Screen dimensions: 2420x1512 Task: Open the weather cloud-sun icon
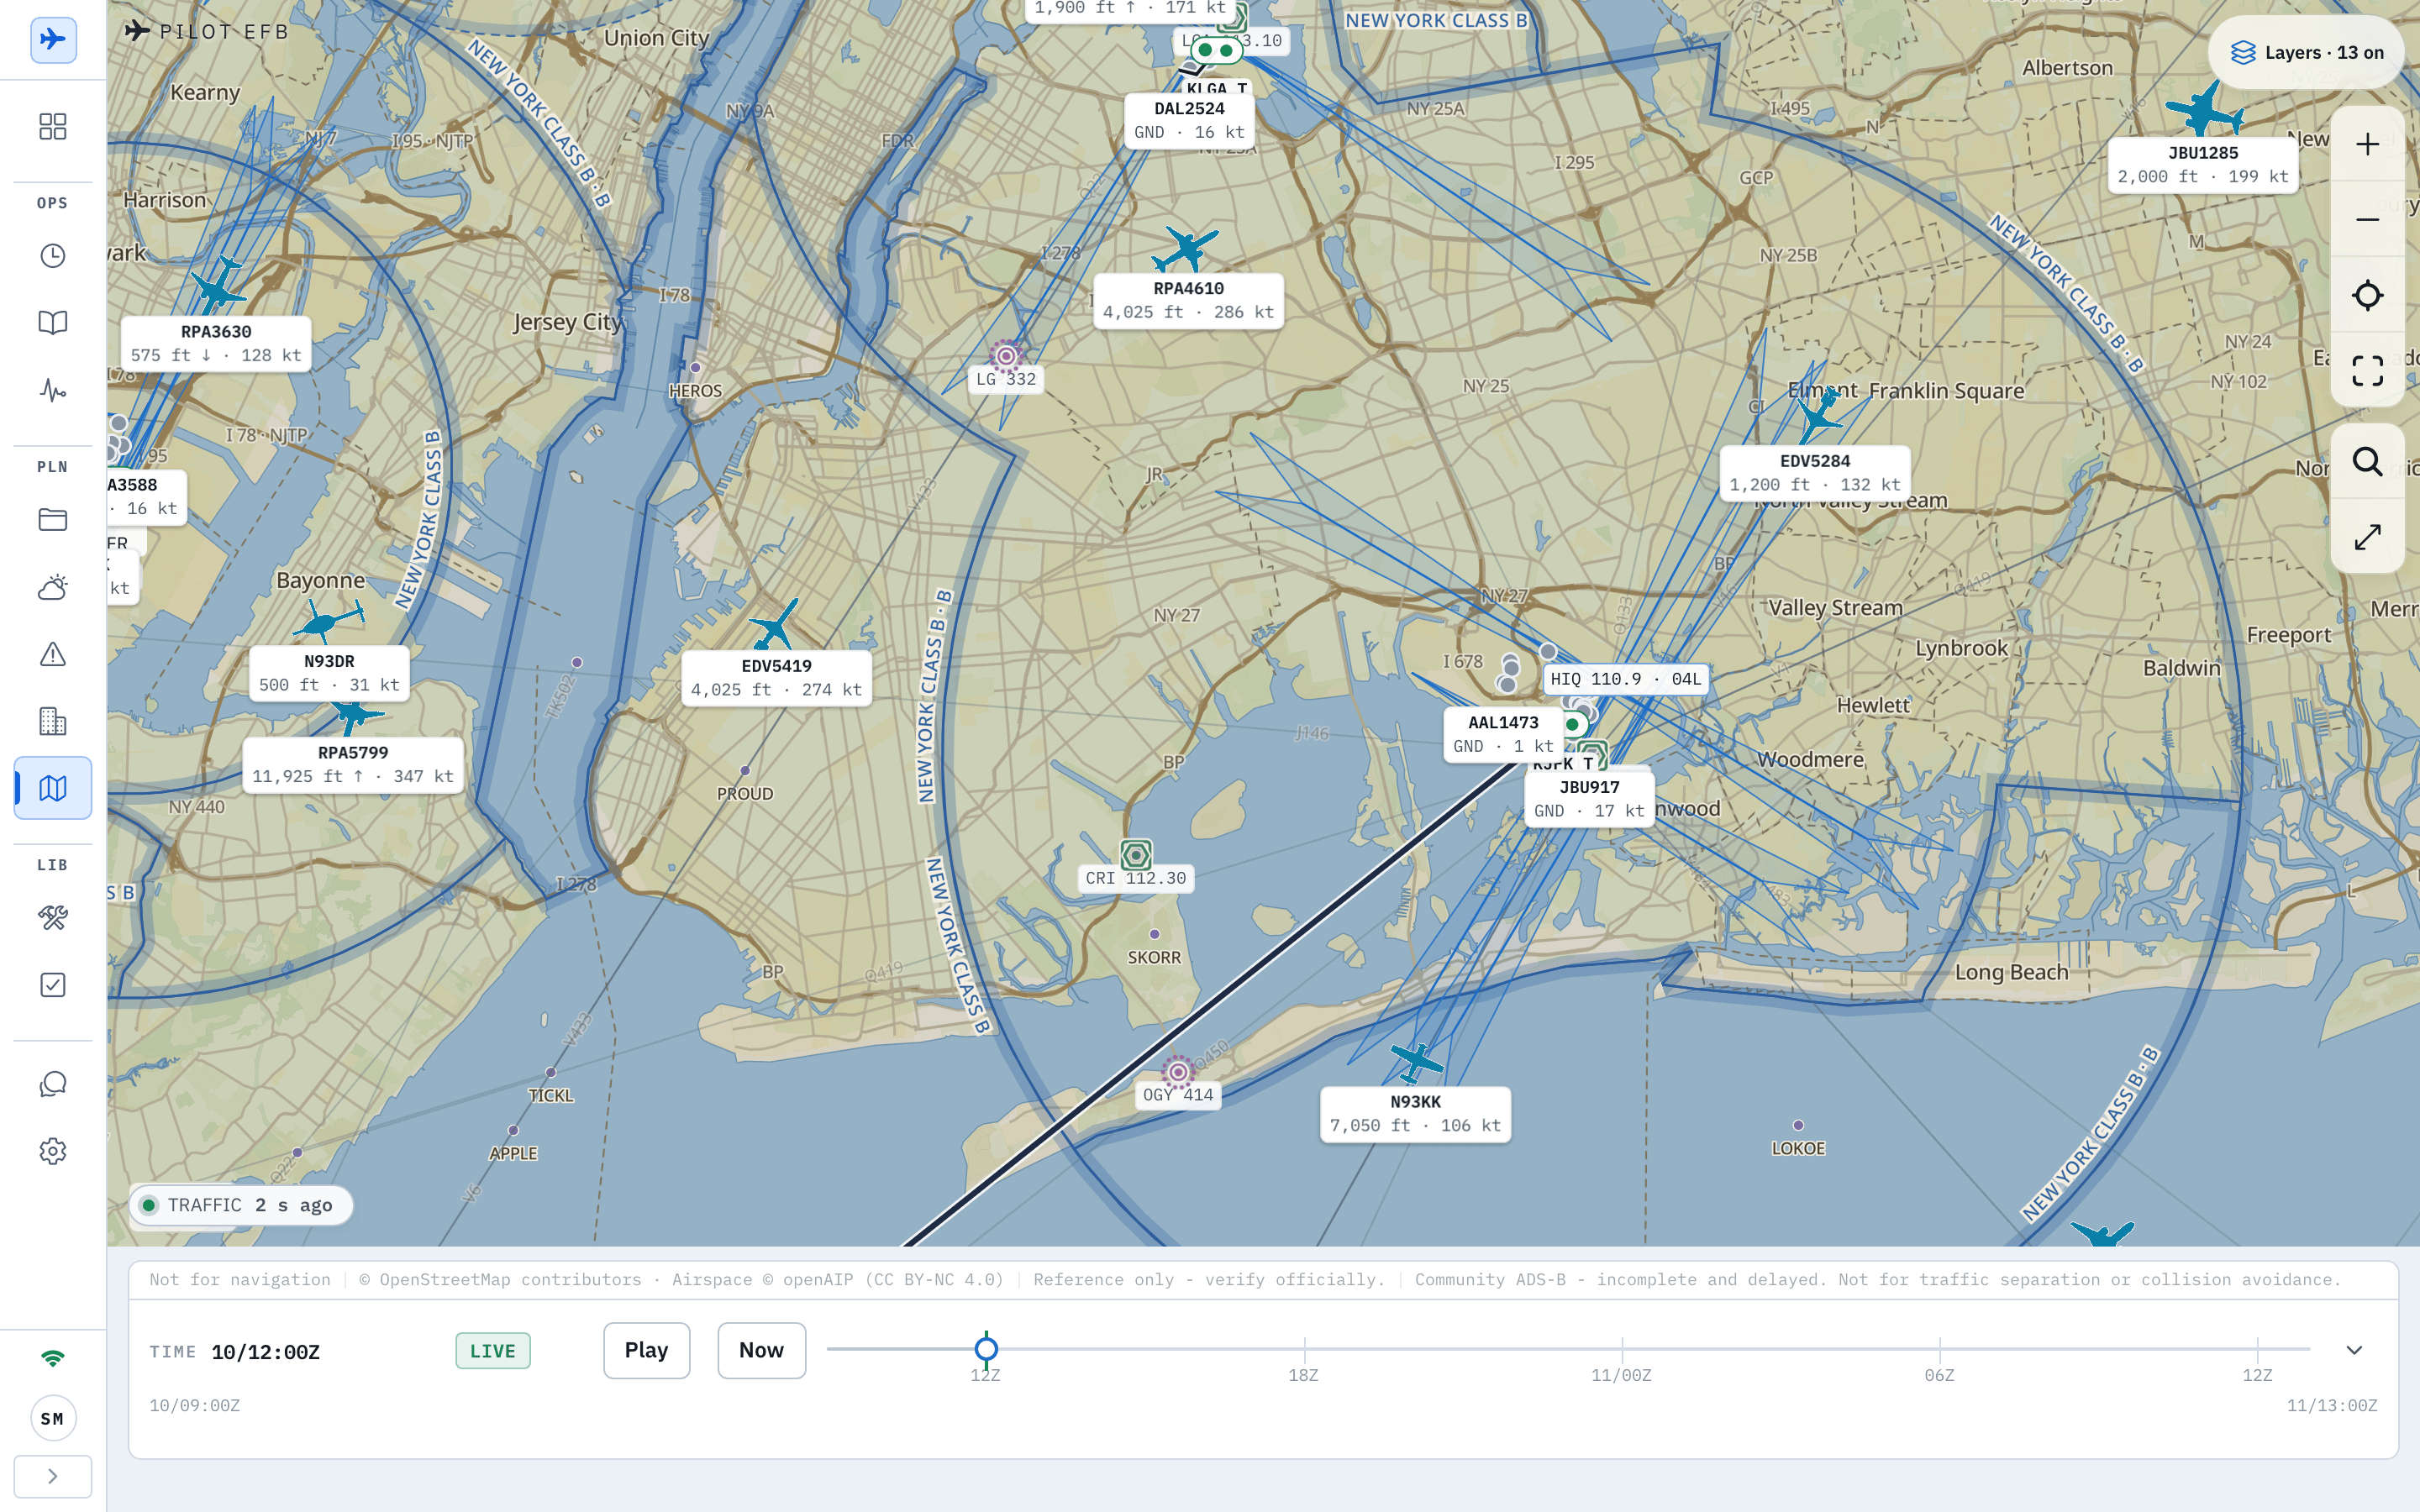coord(53,587)
